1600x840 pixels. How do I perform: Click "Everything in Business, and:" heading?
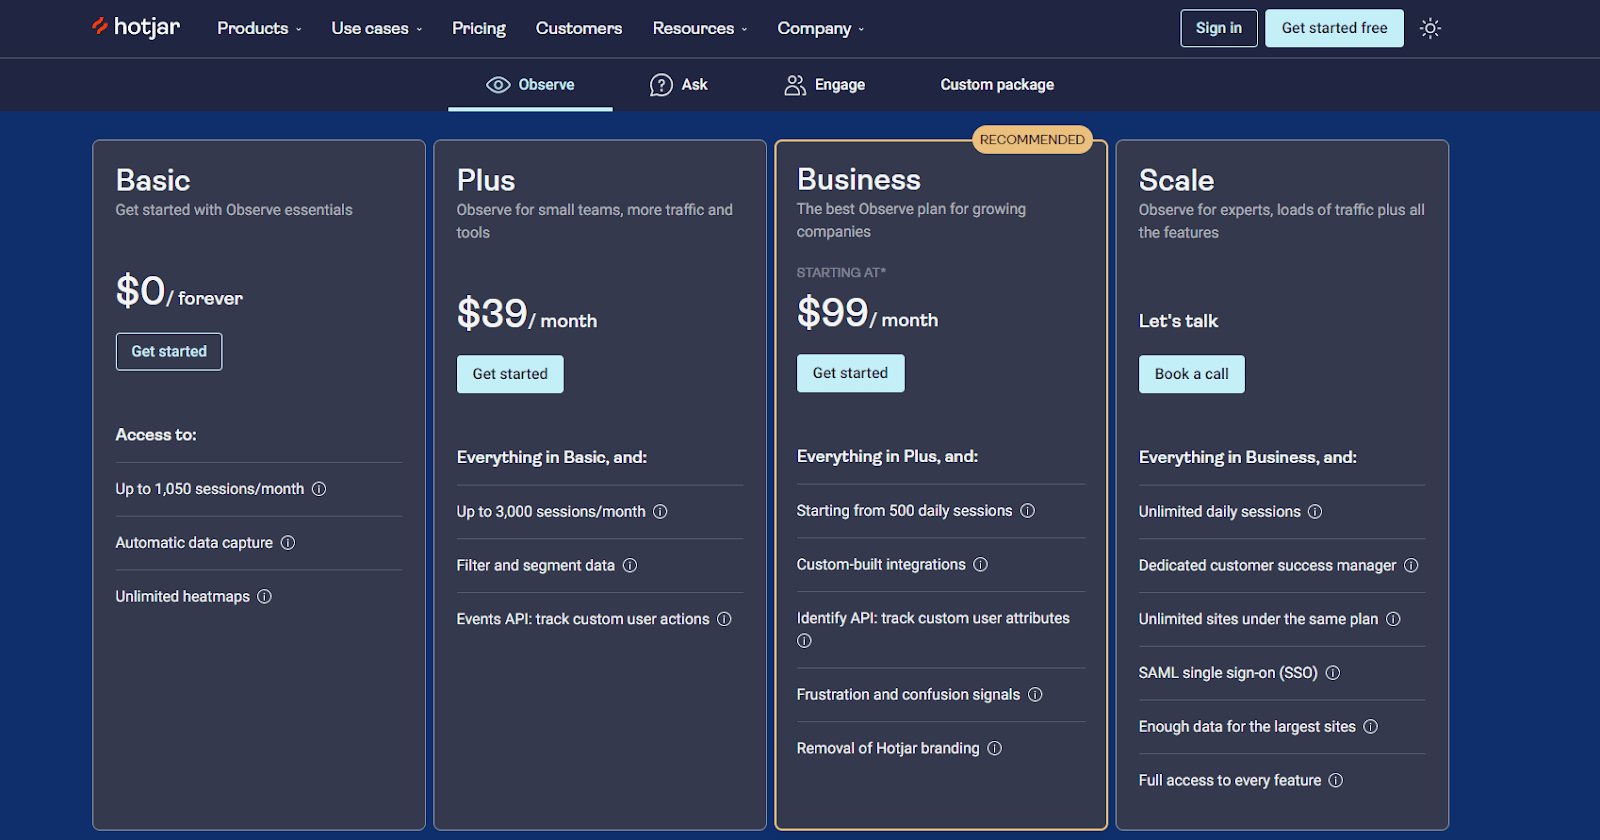1248,457
